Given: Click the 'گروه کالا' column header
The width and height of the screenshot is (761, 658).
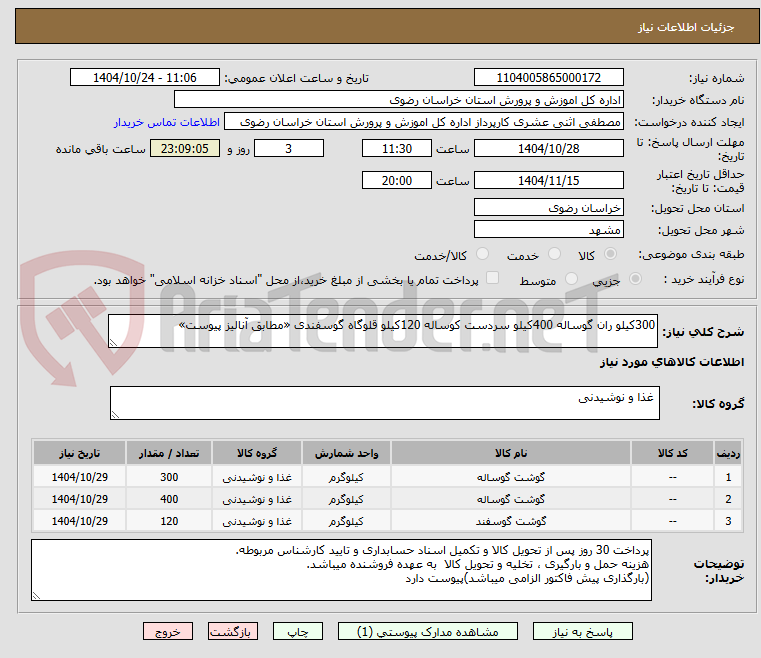Looking at the screenshot, I should pyautogui.click(x=257, y=453).
